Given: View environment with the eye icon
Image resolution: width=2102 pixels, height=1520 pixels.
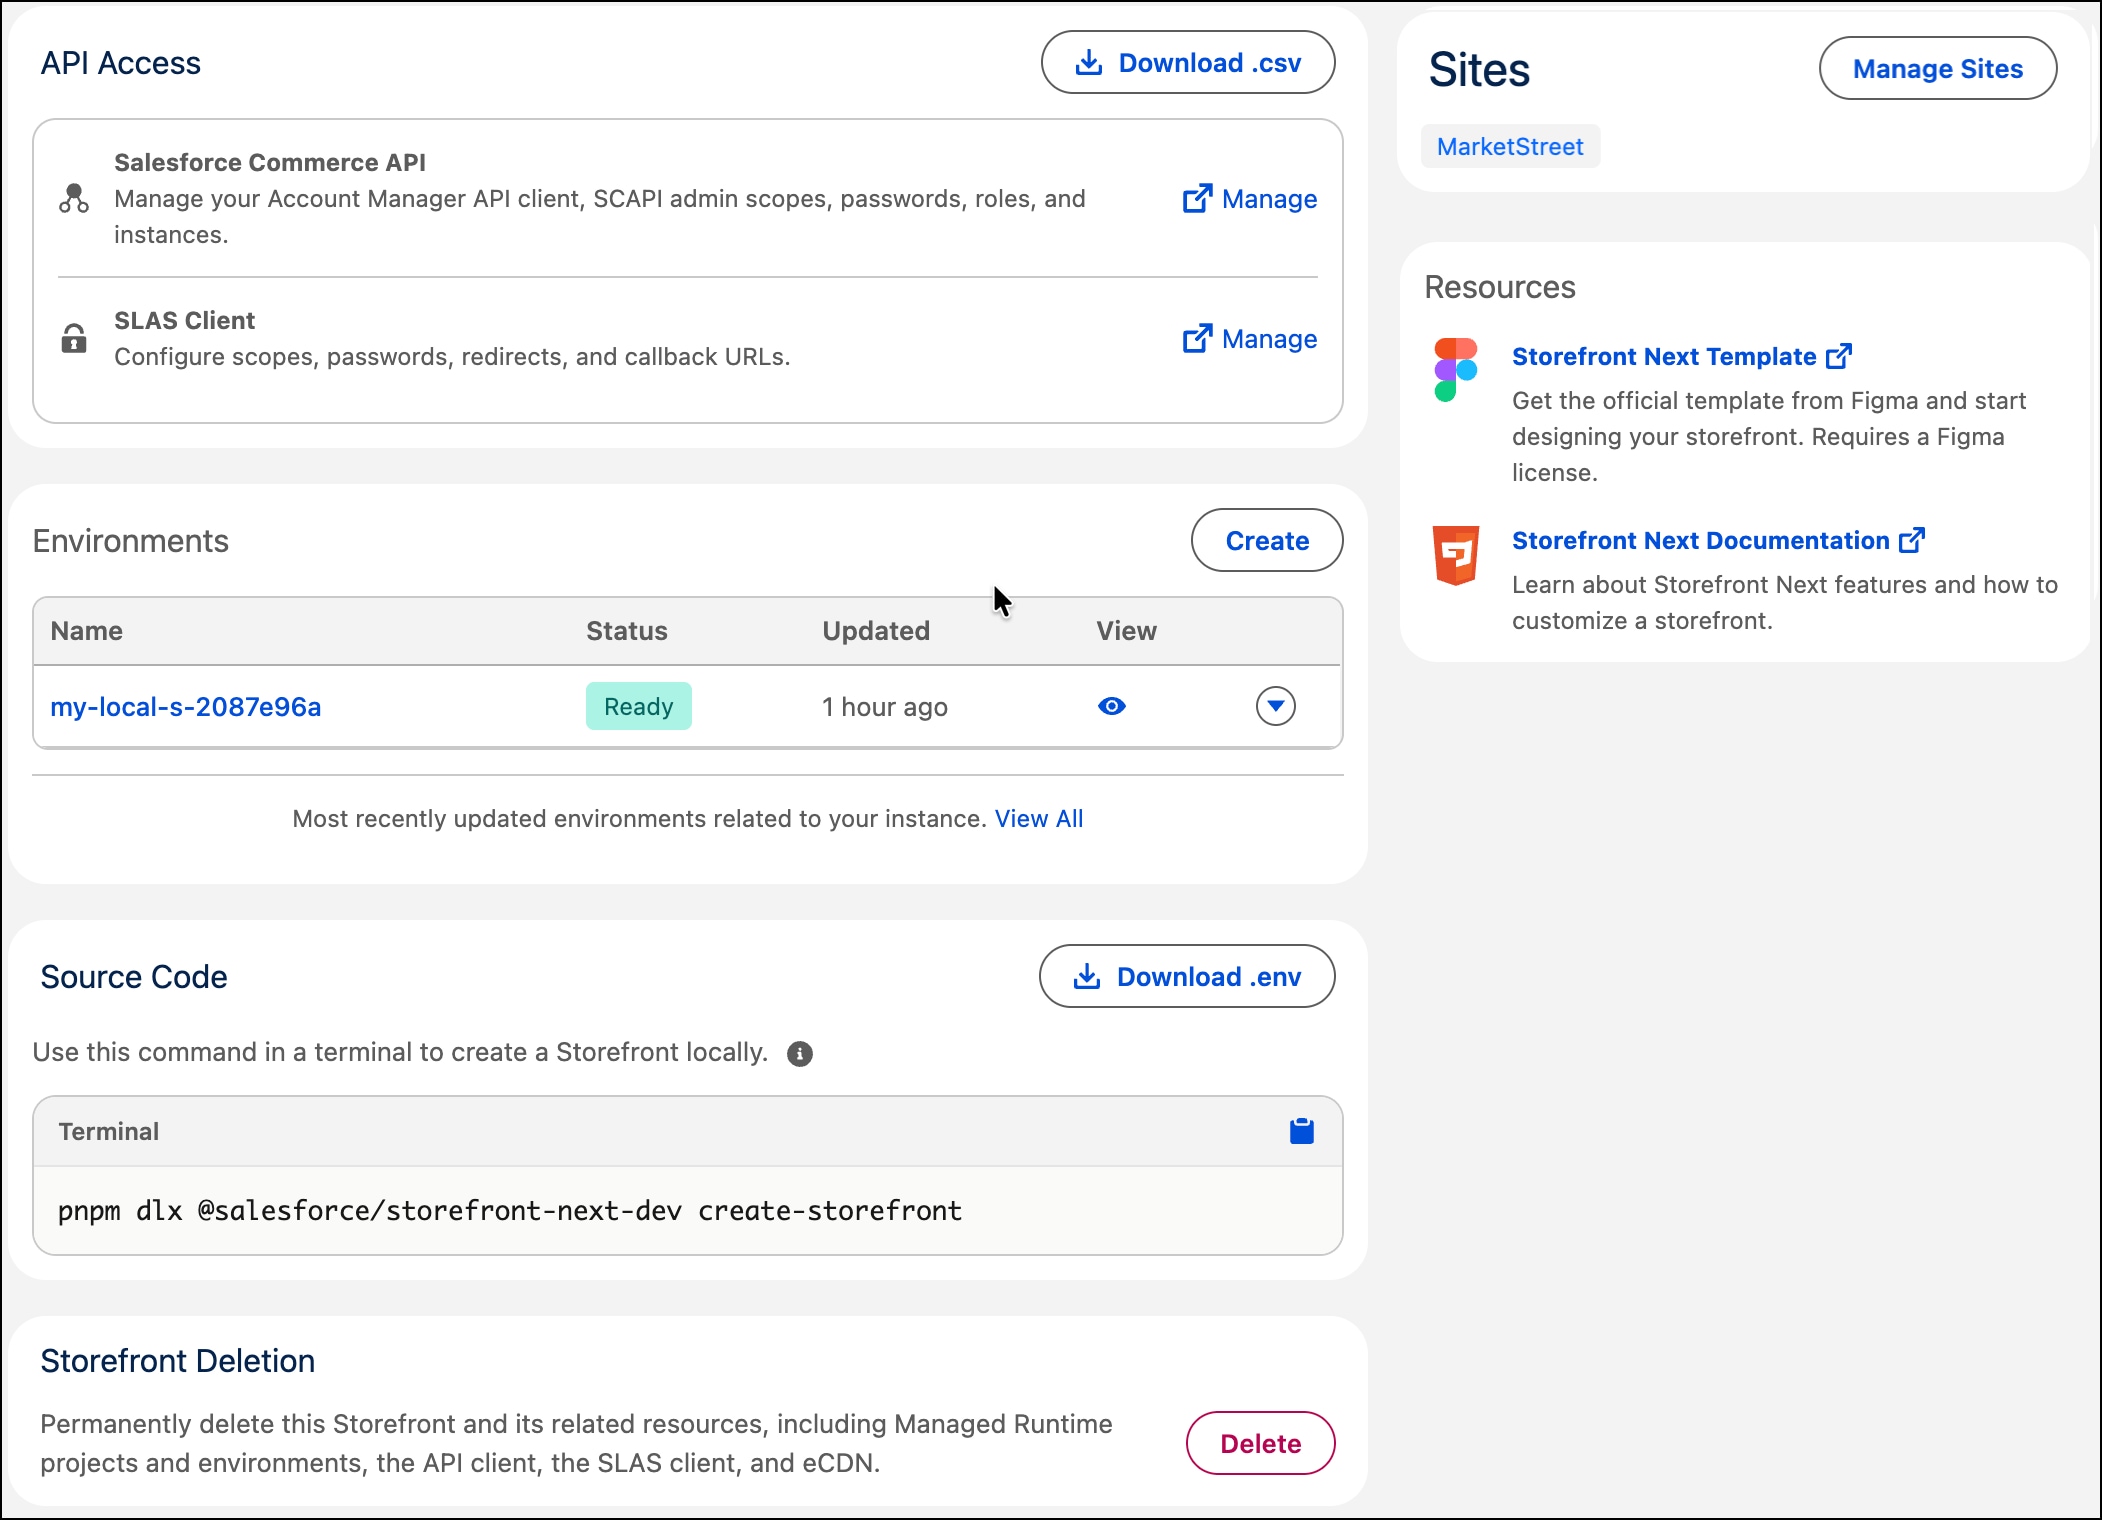Looking at the screenshot, I should point(1112,706).
